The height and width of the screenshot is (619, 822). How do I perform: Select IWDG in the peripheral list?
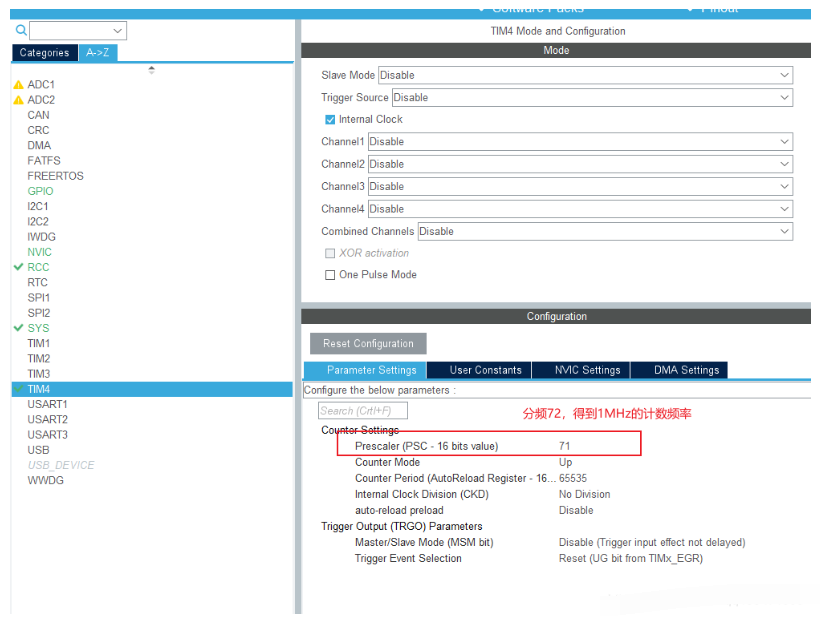(41, 237)
